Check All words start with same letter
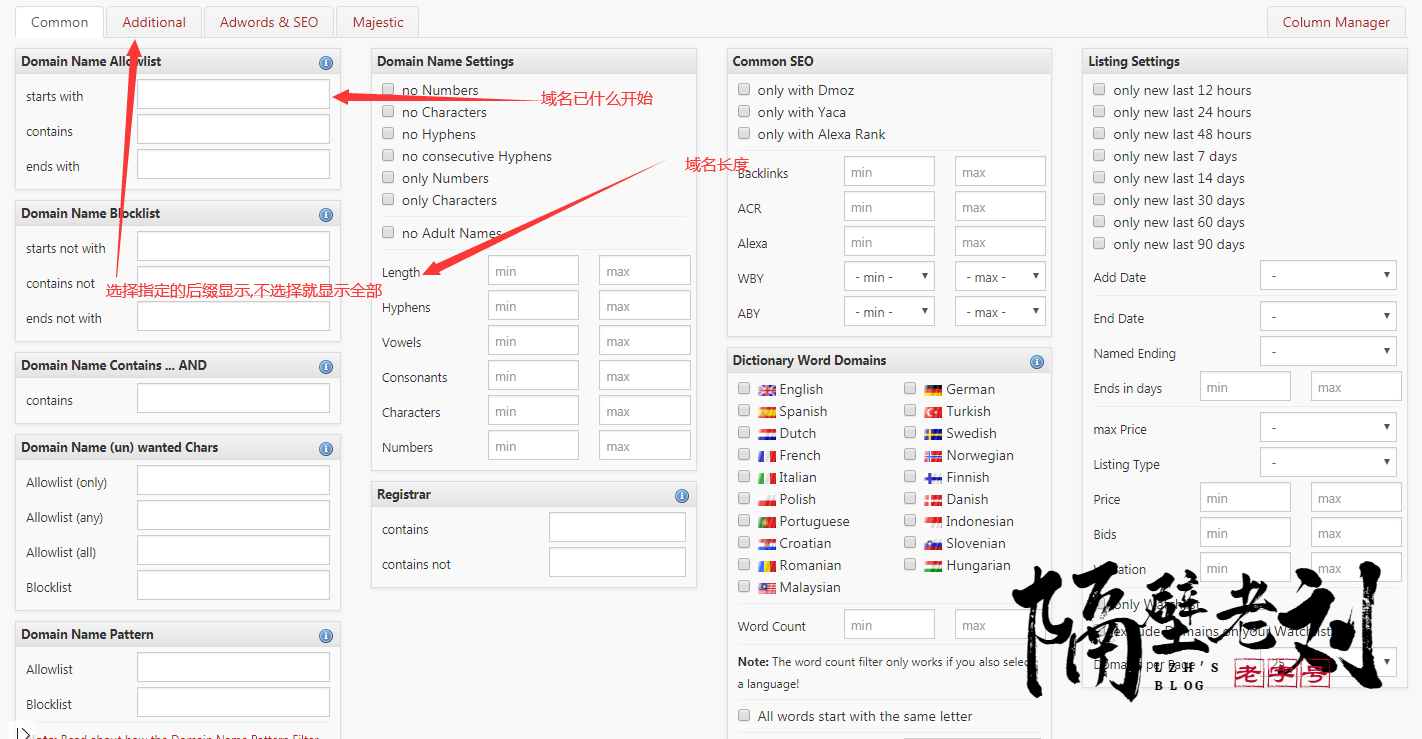The height and width of the screenshot is (739, 1422). (x=744, y=715)
